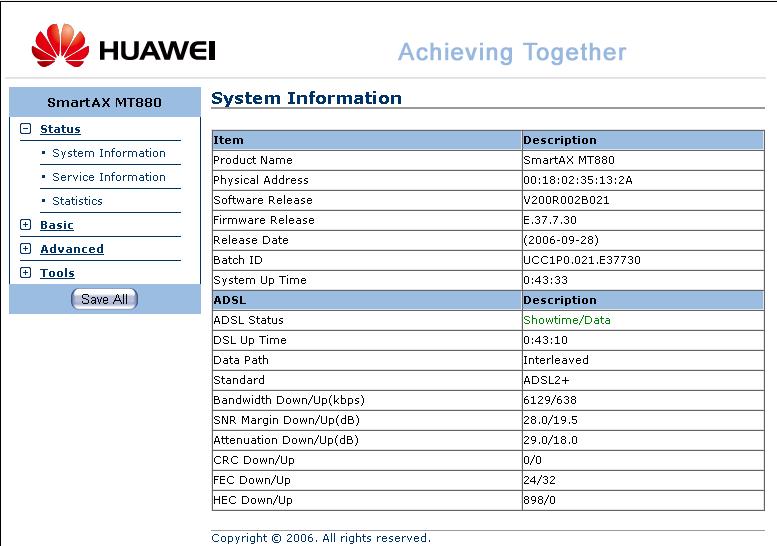Select FEC value 24/32
Viewport: 777px width, 546px height.
click(540, 480)
